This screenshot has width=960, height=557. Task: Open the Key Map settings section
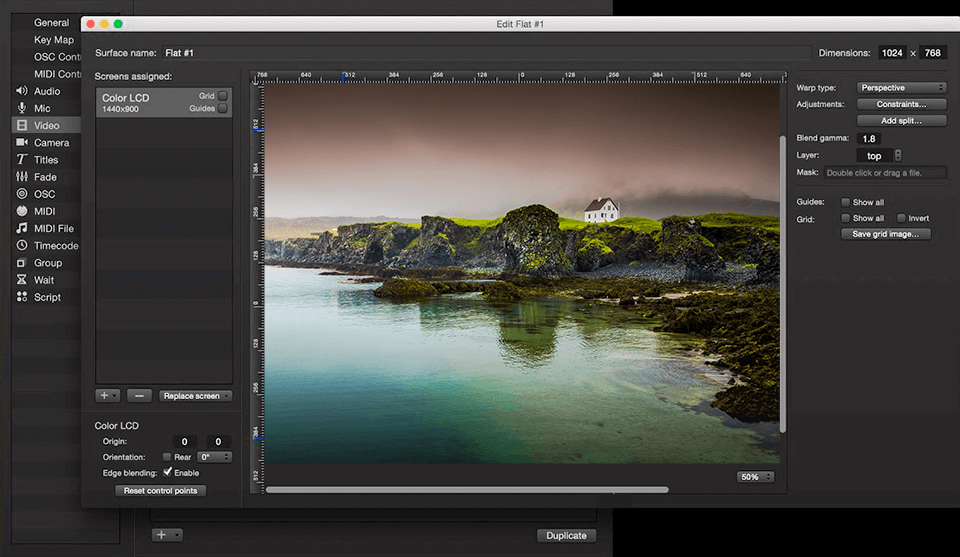coord(54,40)
